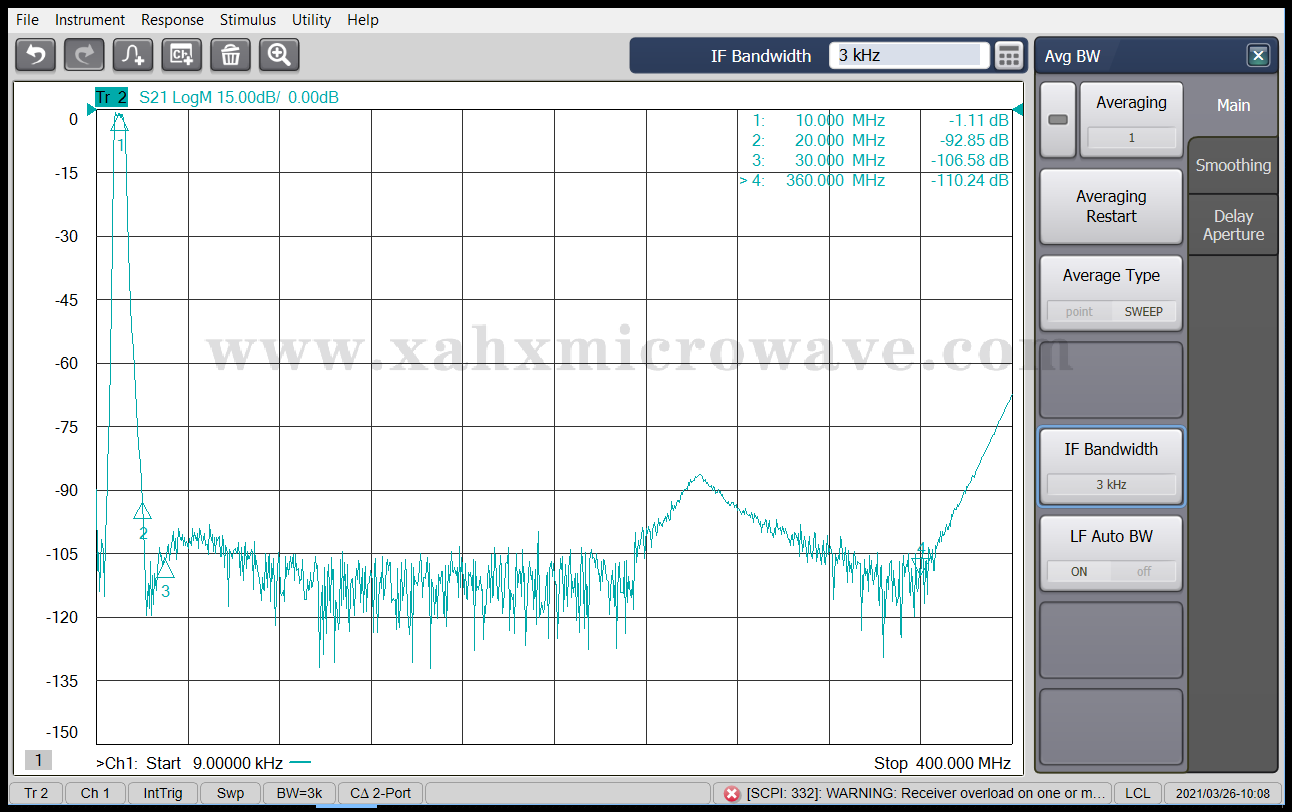1292x812 pixels.
Task: Click the date and time display
Action: coord(1223,793)
